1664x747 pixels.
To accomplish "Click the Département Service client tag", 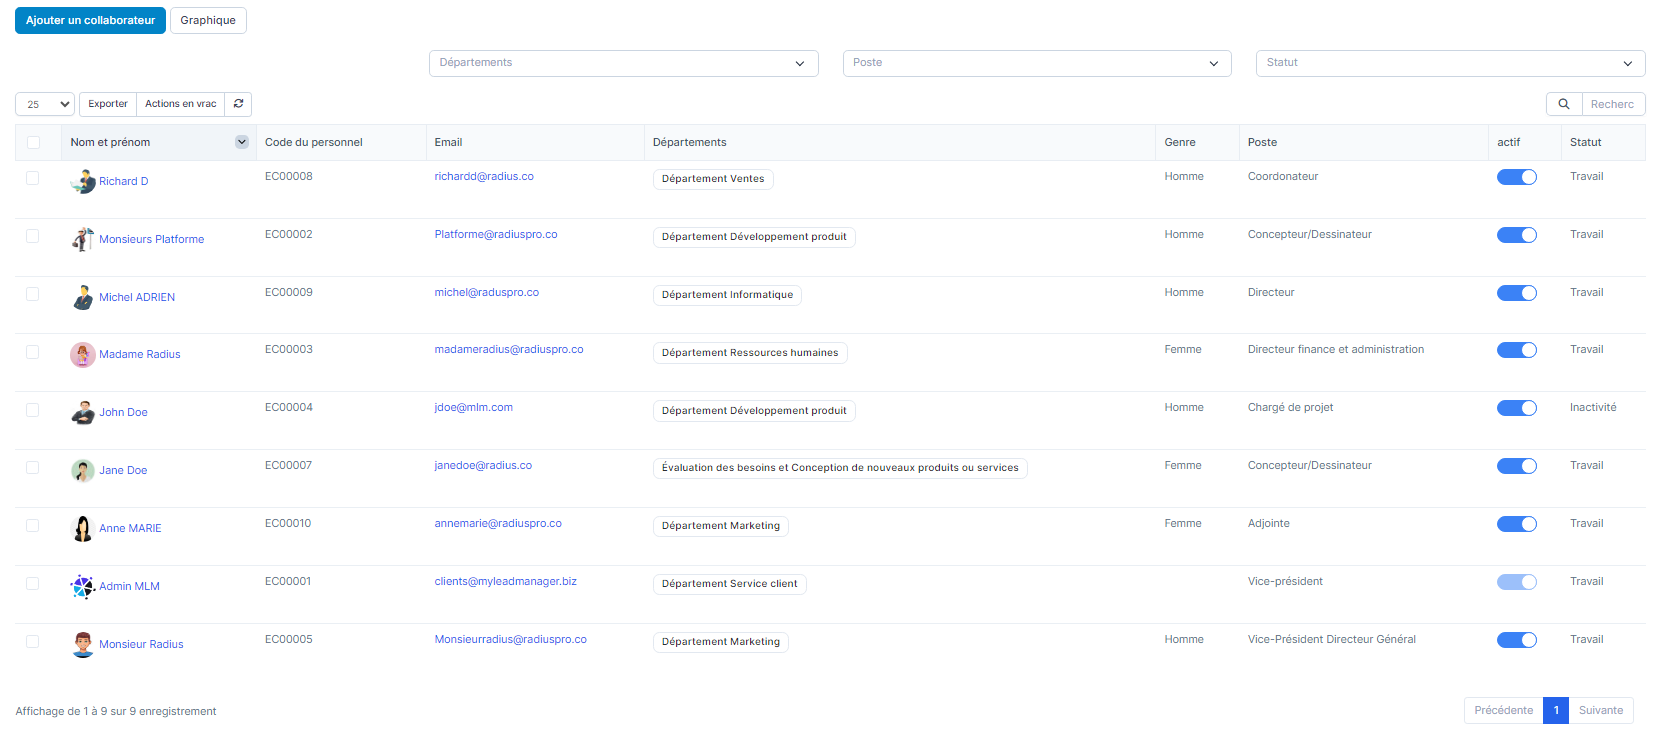I will [729, 584].
